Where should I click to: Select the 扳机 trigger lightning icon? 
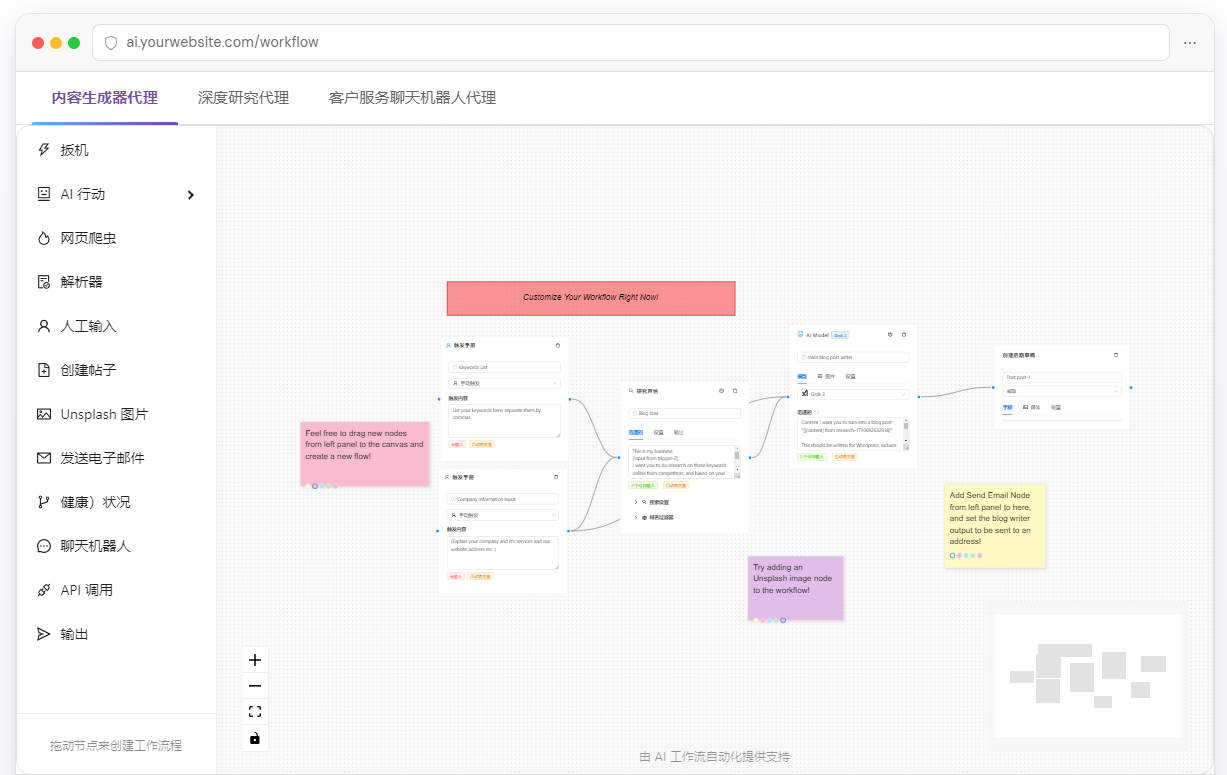tap(43, 150)
